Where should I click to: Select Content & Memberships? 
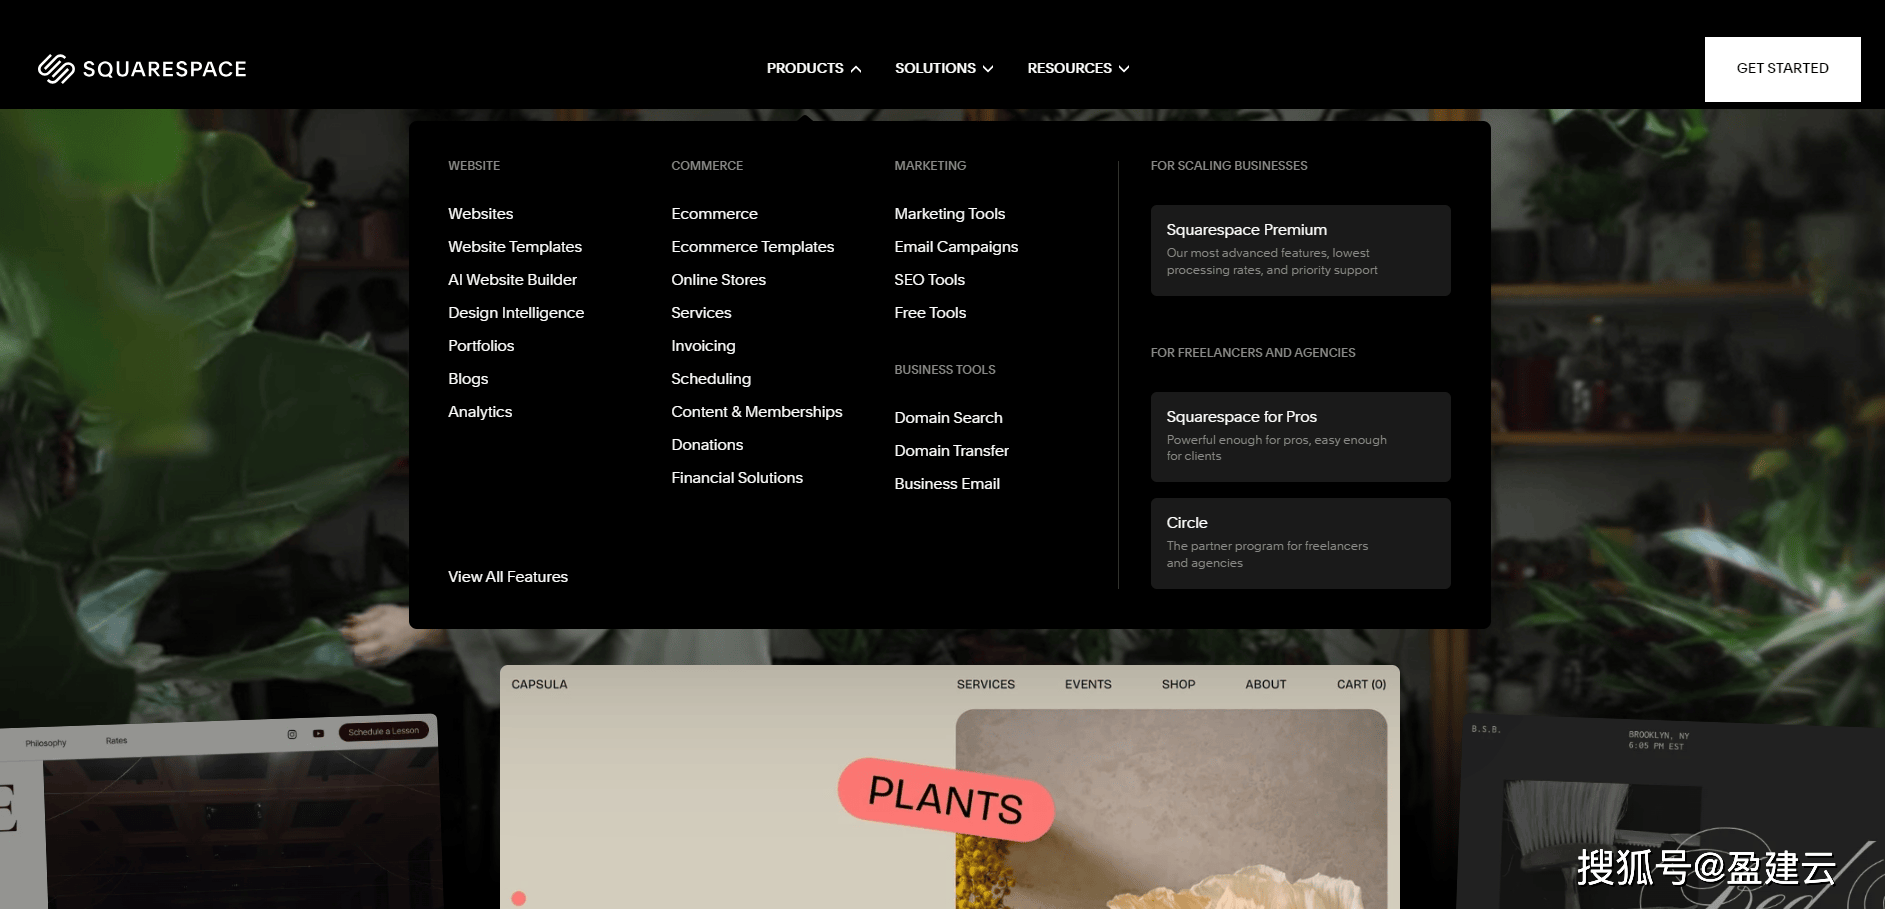(x=757, y=412)
